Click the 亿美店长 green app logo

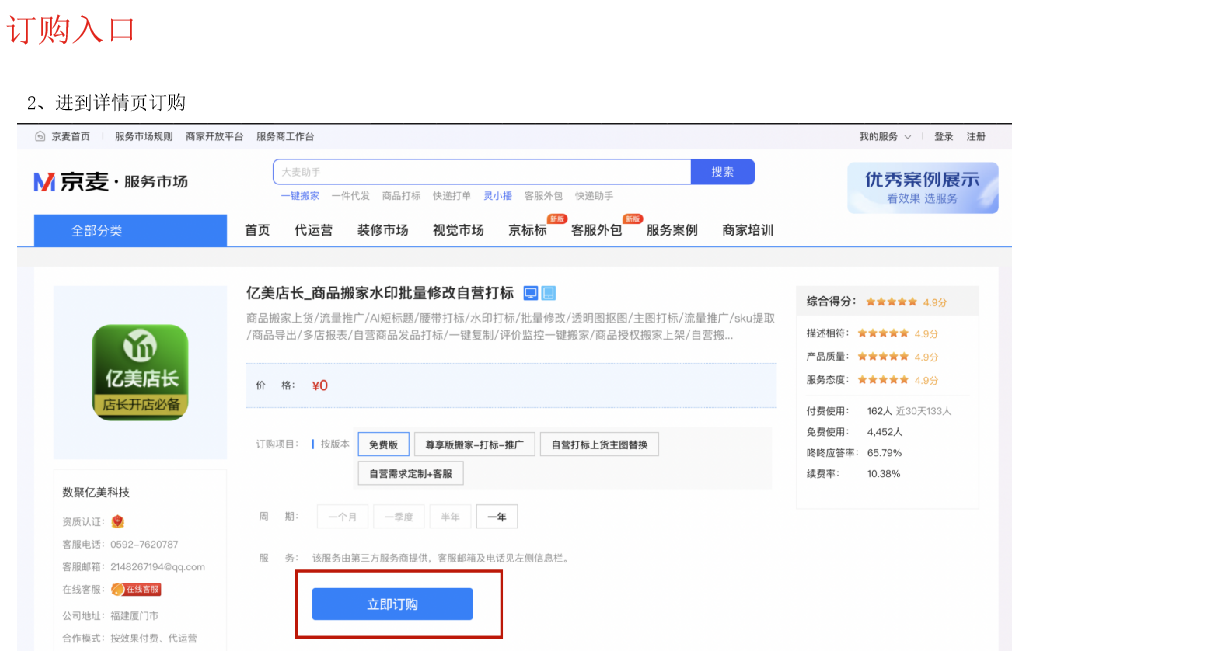(140, 372)
